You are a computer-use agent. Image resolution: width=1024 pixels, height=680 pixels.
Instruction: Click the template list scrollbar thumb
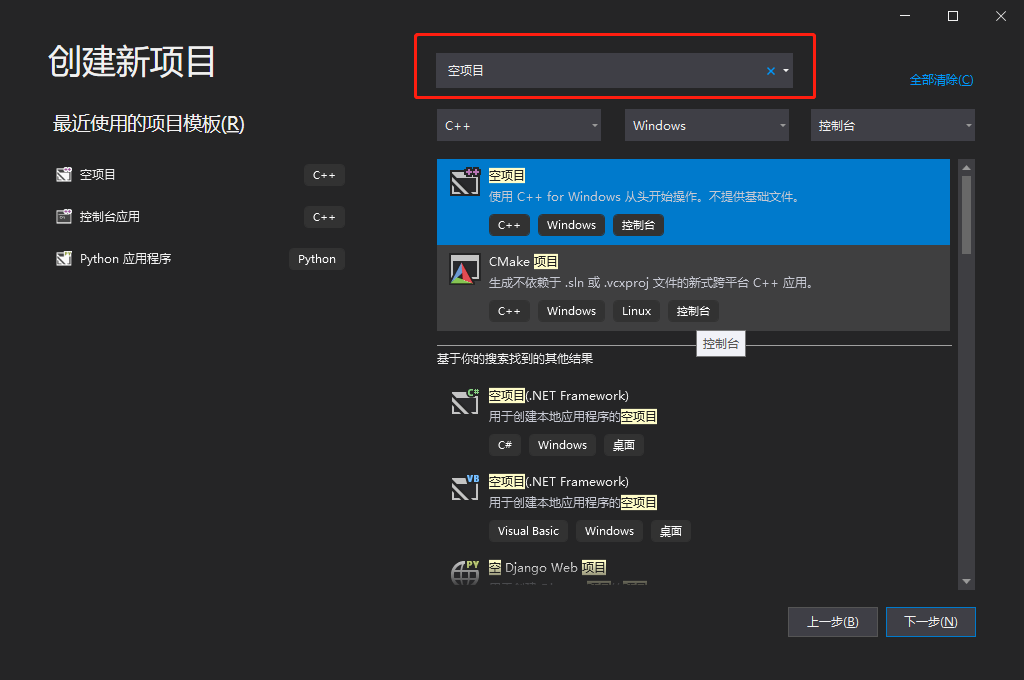pos(967,215)
